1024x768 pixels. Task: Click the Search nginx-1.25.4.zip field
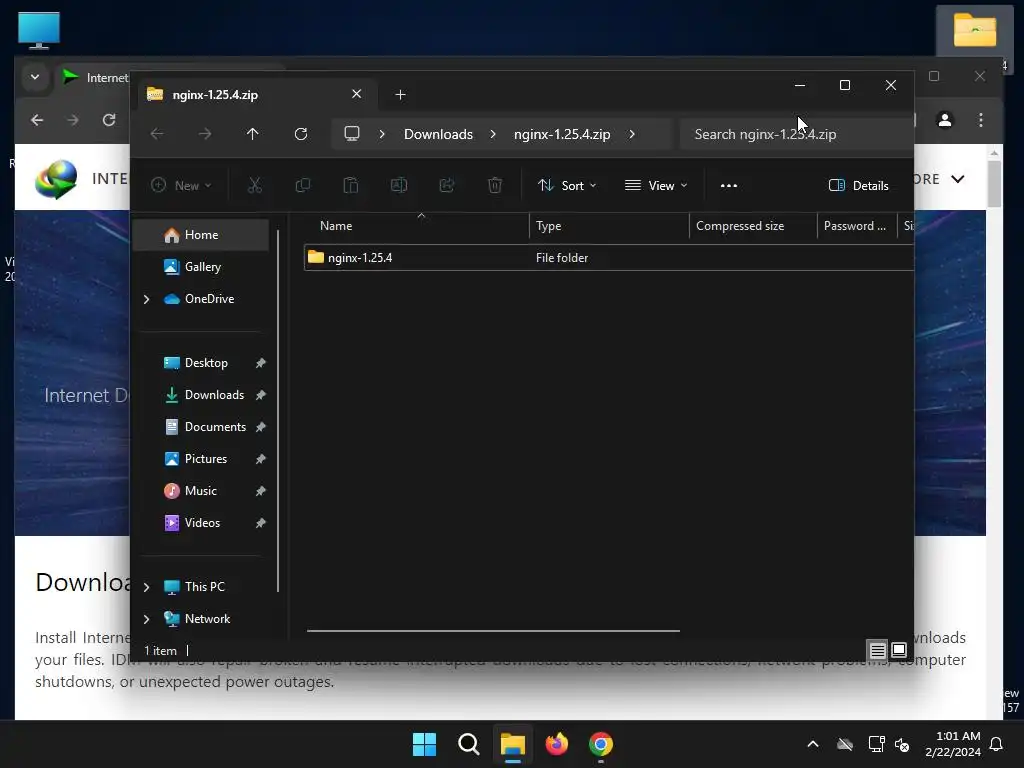[796, 134]
